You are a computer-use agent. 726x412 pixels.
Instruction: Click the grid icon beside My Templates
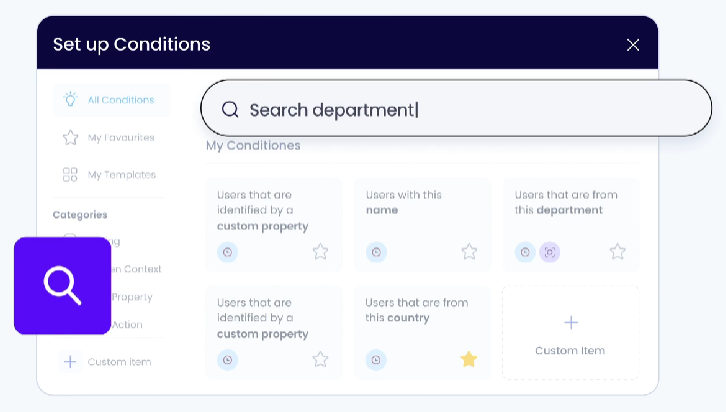pyautogui.click(x=70, y=175)
